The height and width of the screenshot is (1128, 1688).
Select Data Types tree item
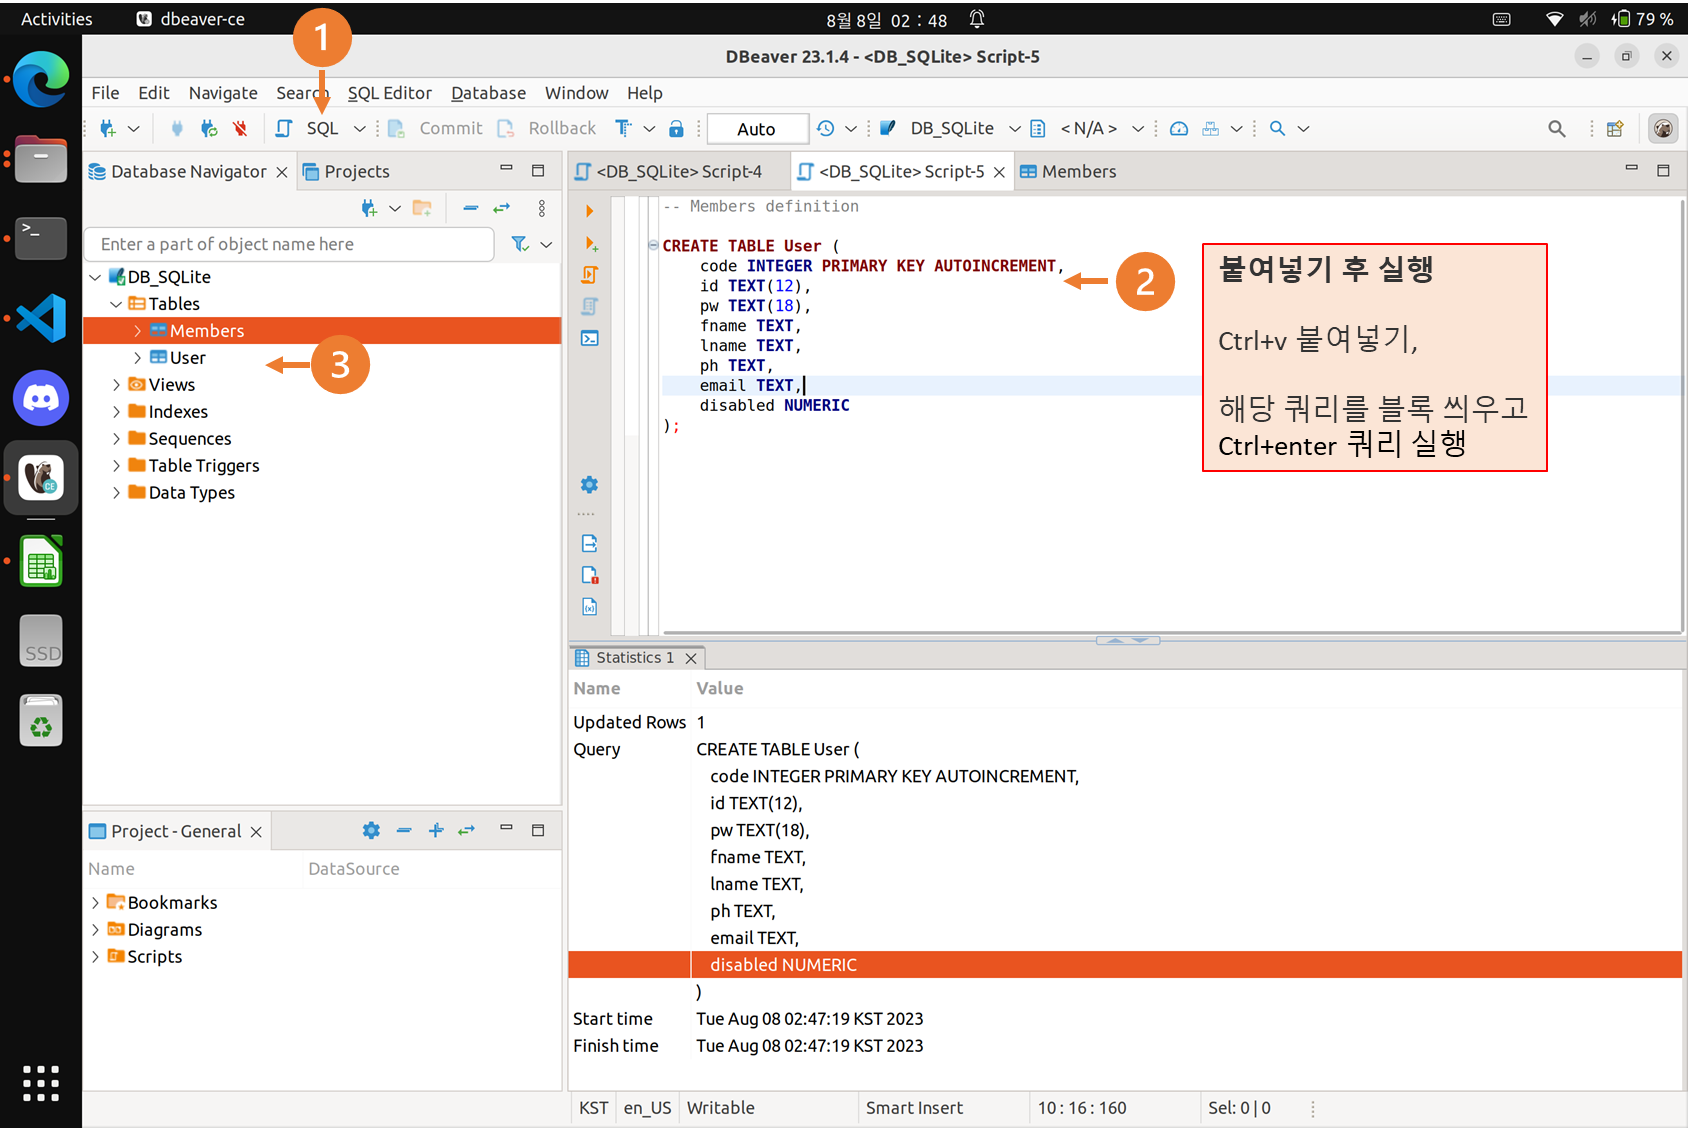tap(192, 493)
